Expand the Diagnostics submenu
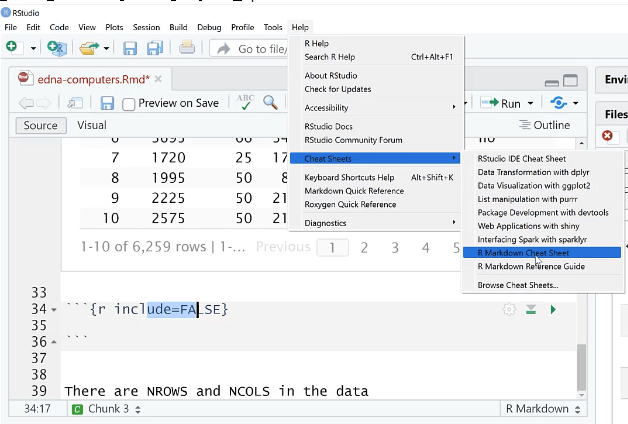The image size is (628, 424). (377, 223)
